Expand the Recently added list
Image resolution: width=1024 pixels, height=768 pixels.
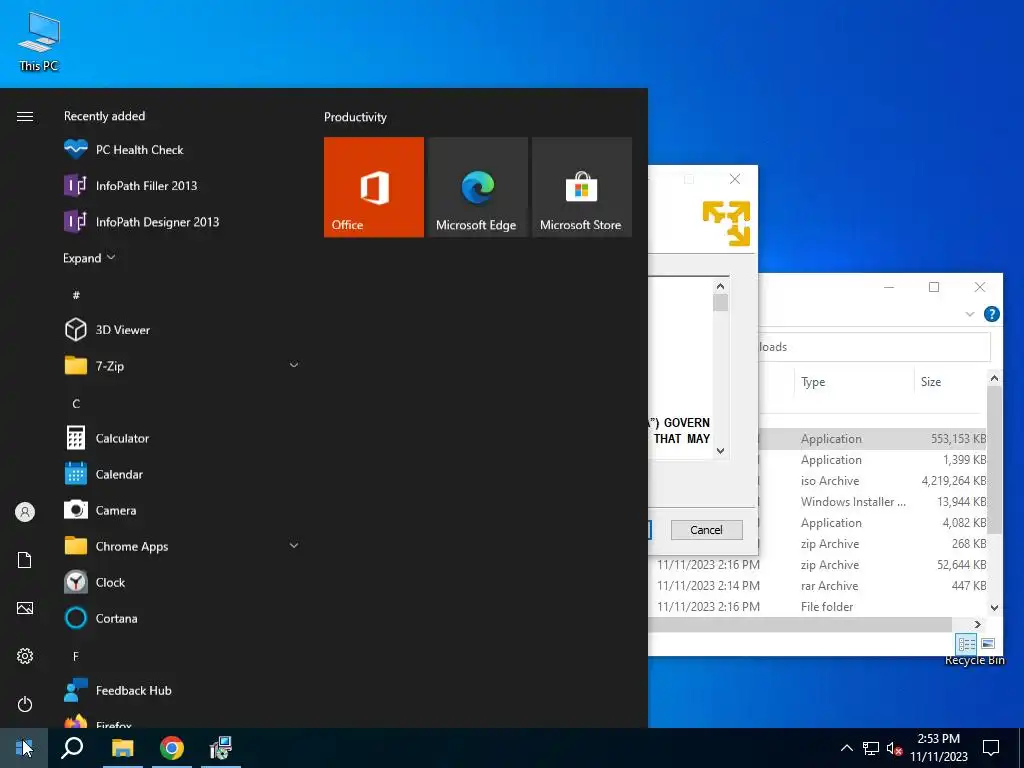click(89, 258)
